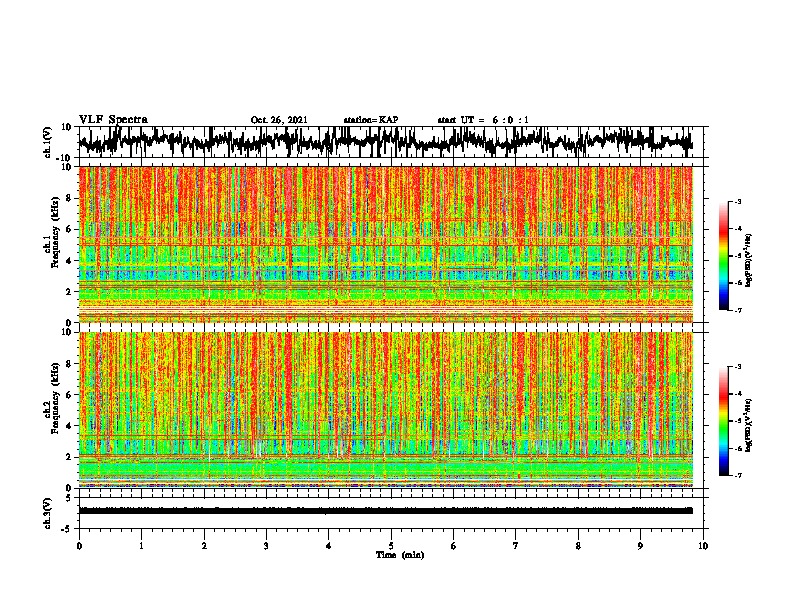
Task: Click the ch.3 voltage black band
Action: (386, 511)
